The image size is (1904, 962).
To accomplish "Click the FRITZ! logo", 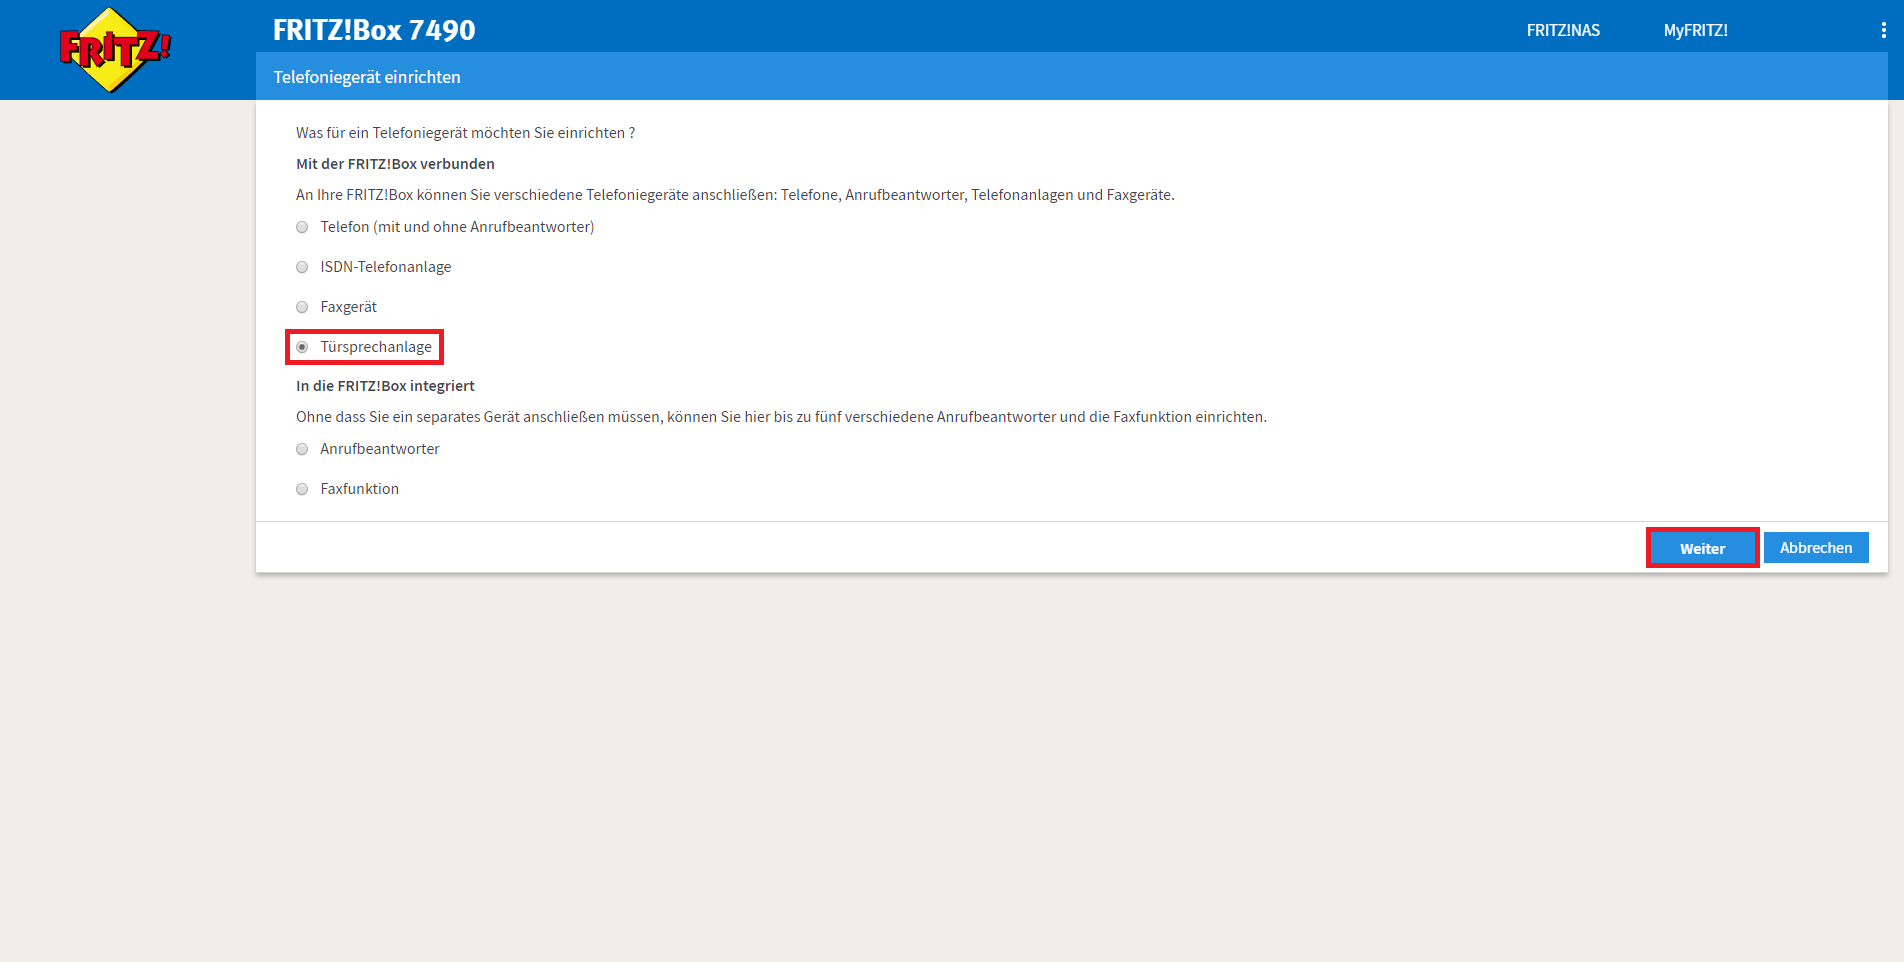I will [115, 49].
